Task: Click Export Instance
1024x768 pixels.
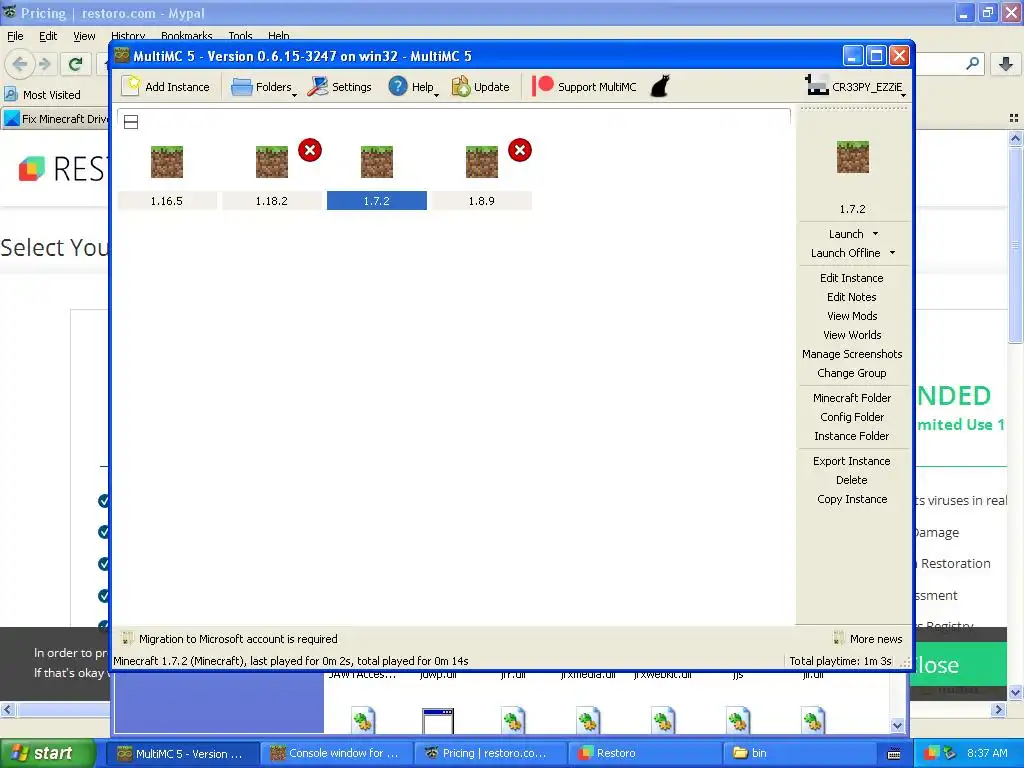Action: pos(852,460)
